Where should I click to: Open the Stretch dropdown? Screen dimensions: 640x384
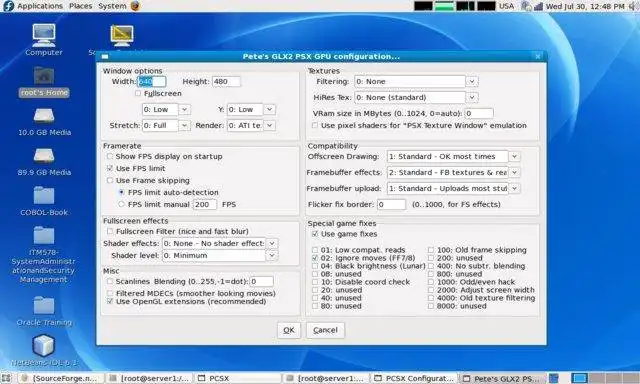[184, 125]
